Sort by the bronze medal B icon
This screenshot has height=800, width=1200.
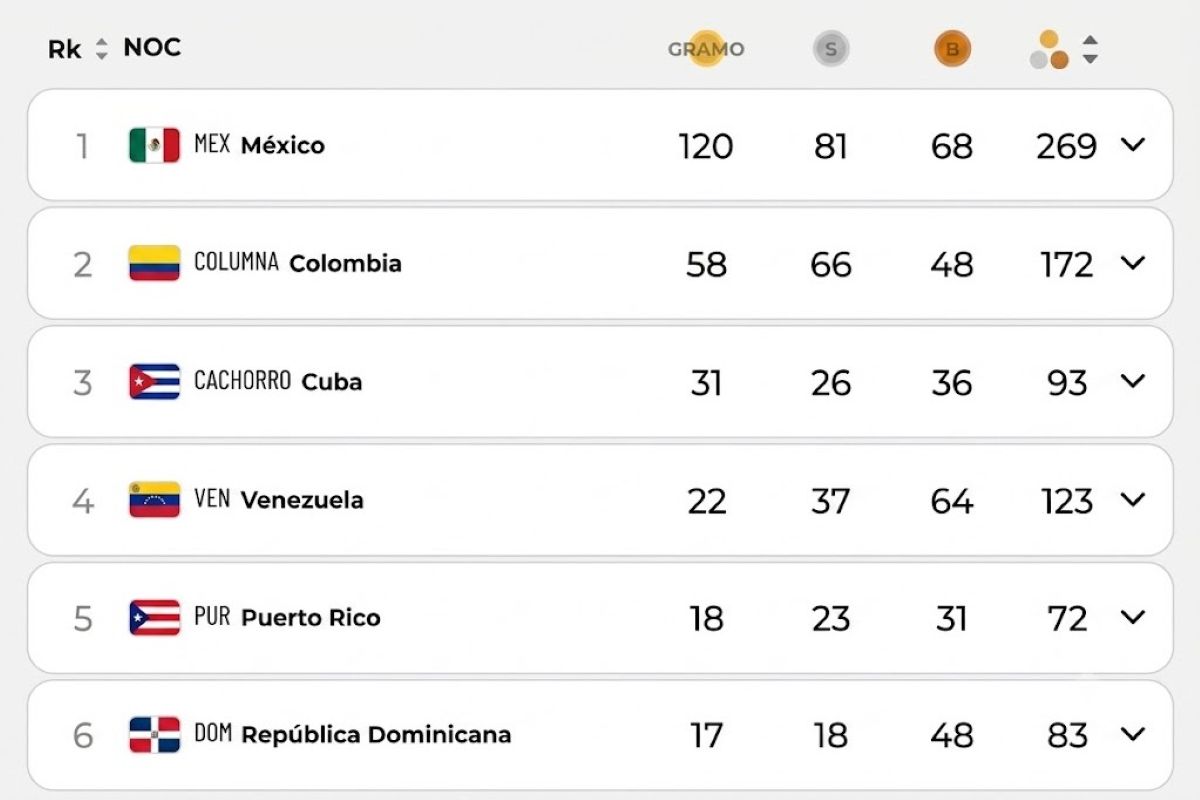(952, 48)
